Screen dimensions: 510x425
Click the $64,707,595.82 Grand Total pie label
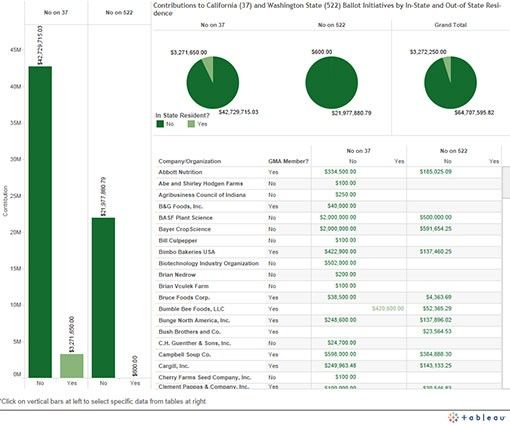(474, 113)
